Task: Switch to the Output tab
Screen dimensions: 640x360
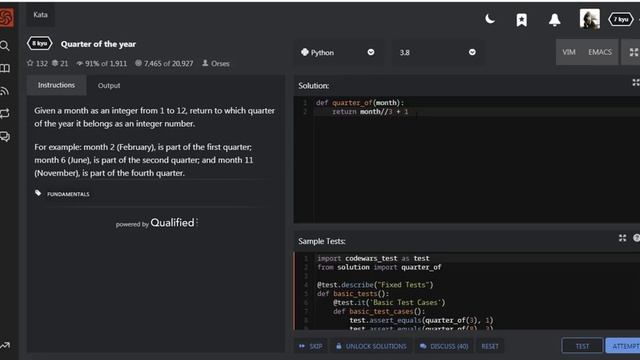Action: (109, 85)
